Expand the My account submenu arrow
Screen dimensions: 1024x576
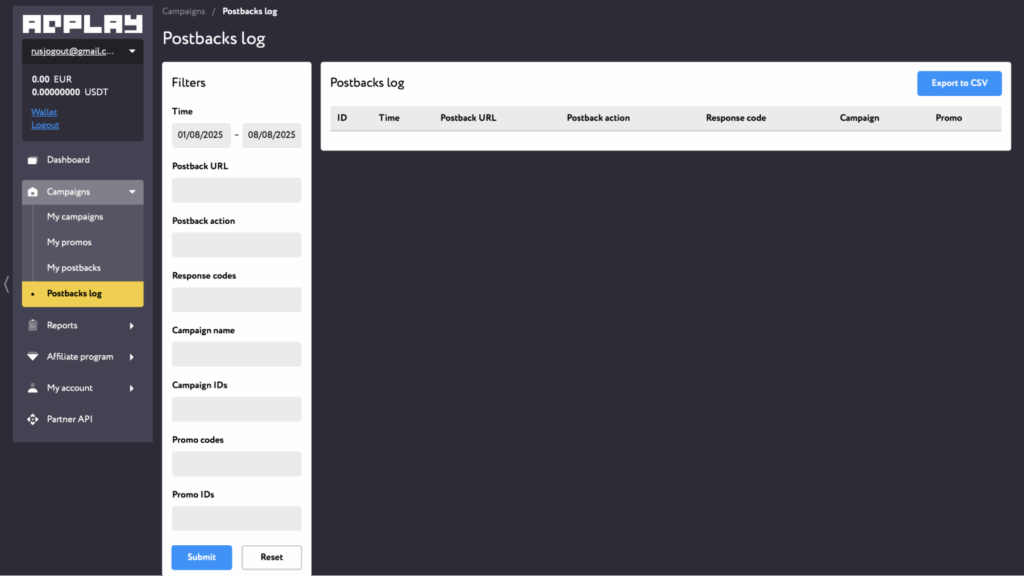[x=132, y=388]
